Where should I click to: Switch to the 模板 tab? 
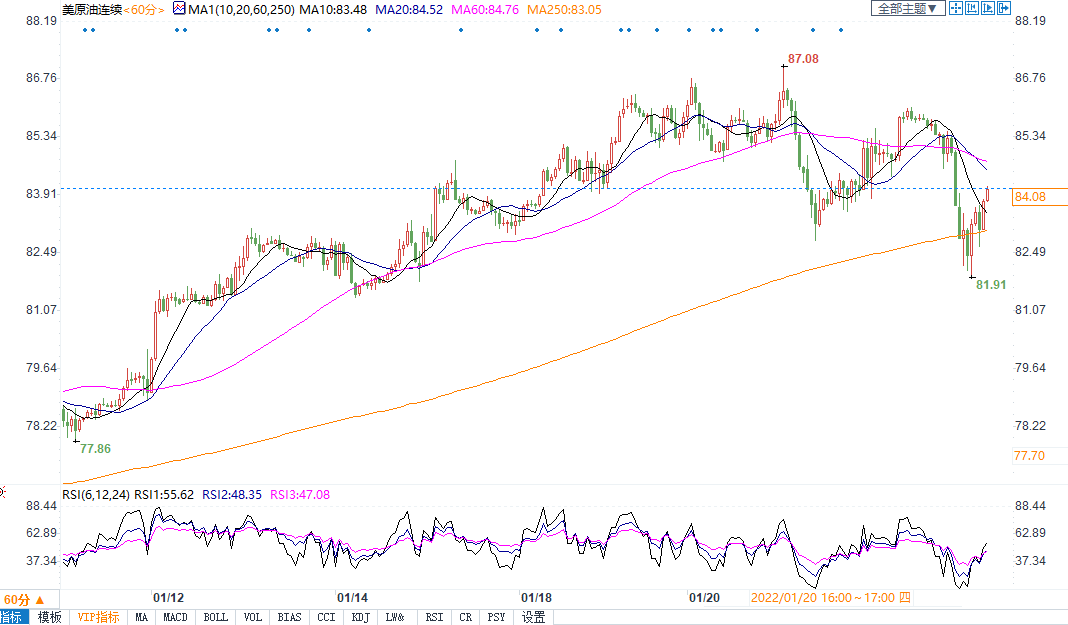tap(50, 617)
